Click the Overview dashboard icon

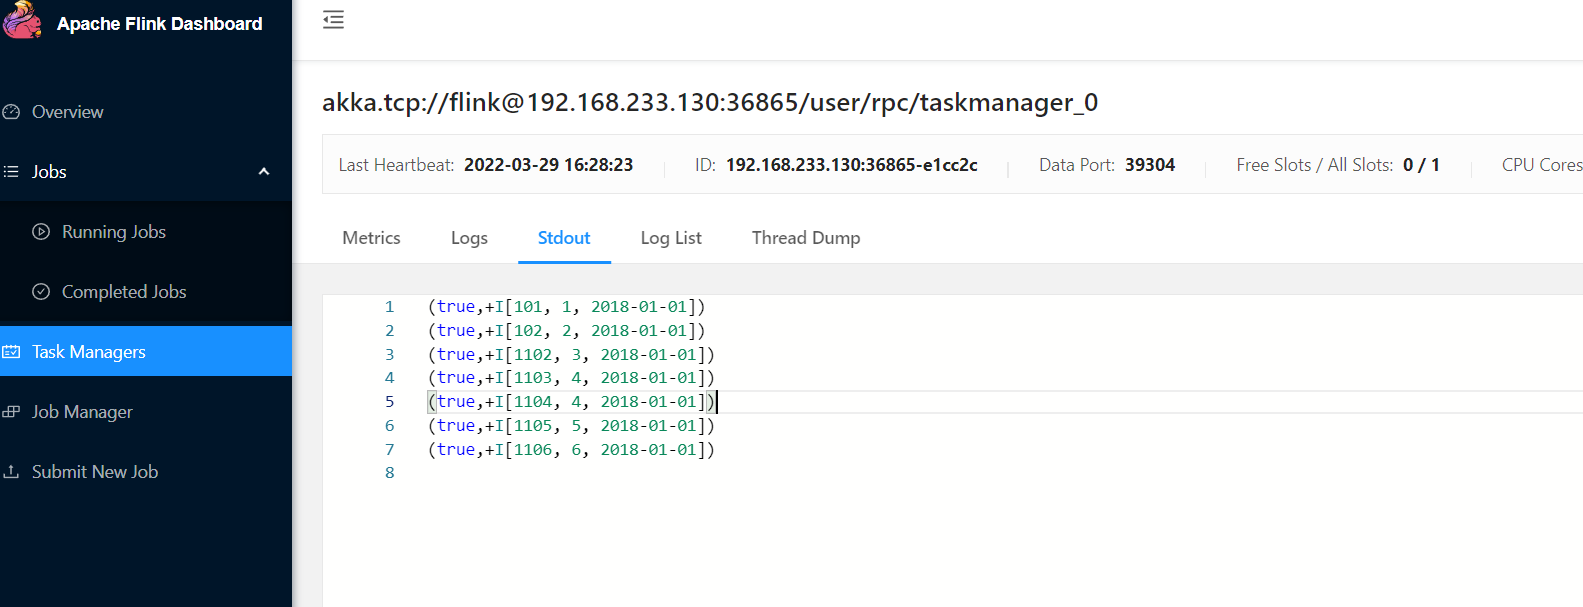(x=12, y=112)
